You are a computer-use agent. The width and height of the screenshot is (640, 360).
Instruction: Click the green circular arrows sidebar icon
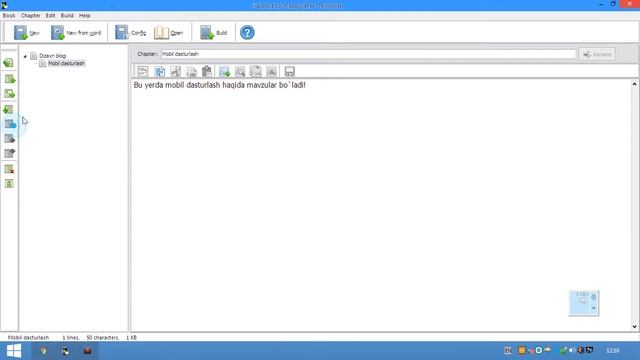(x=9, y=63)
